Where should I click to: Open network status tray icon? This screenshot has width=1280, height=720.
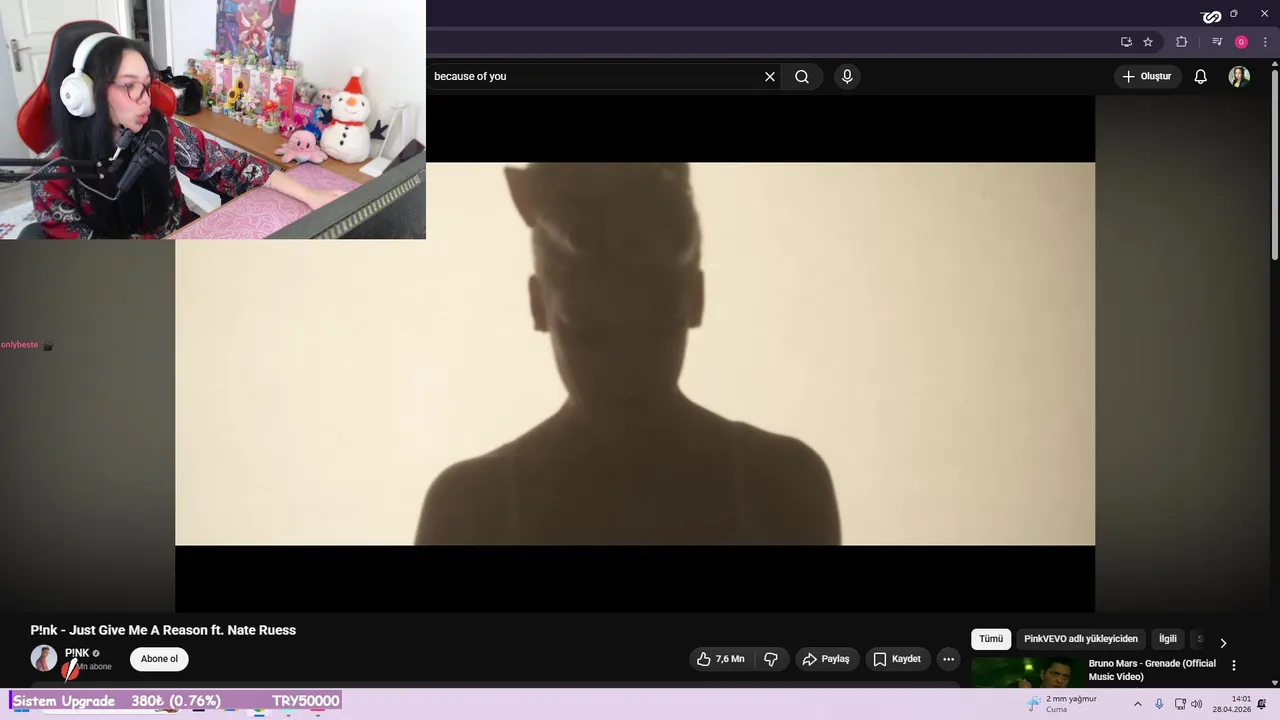(x=1180, y=704)
